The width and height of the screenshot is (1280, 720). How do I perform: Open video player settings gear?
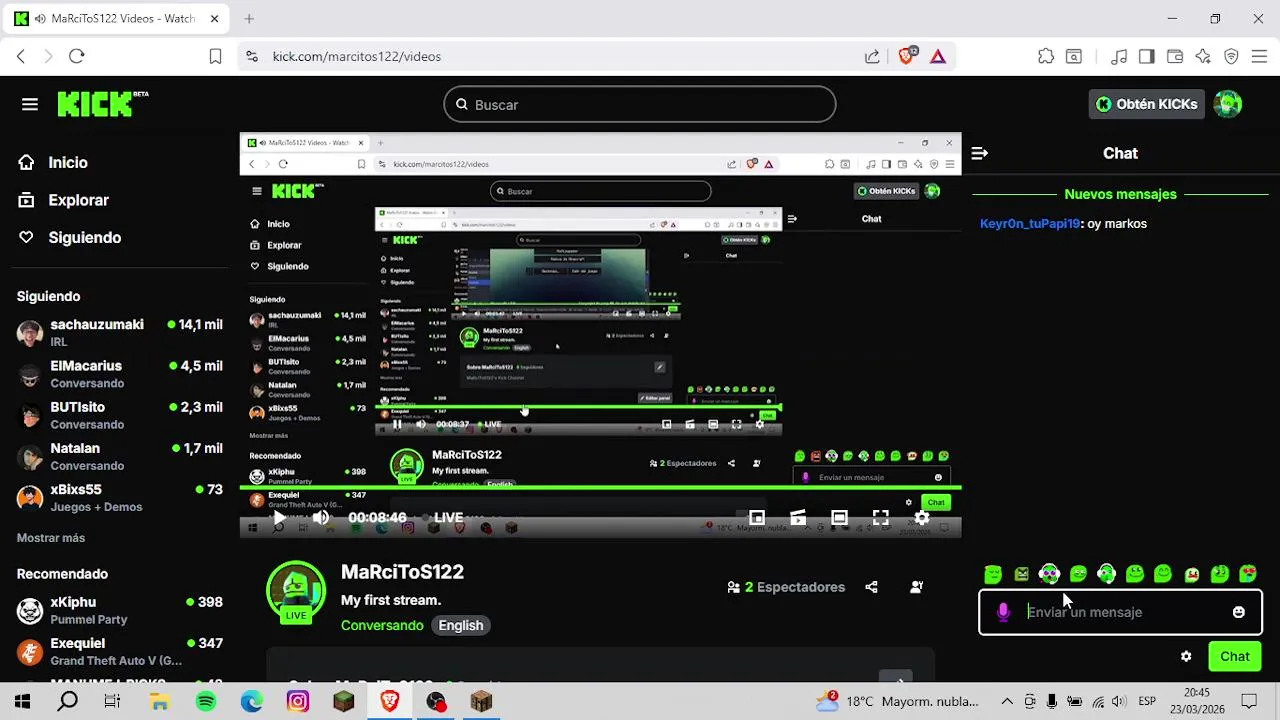click(922, 518)
